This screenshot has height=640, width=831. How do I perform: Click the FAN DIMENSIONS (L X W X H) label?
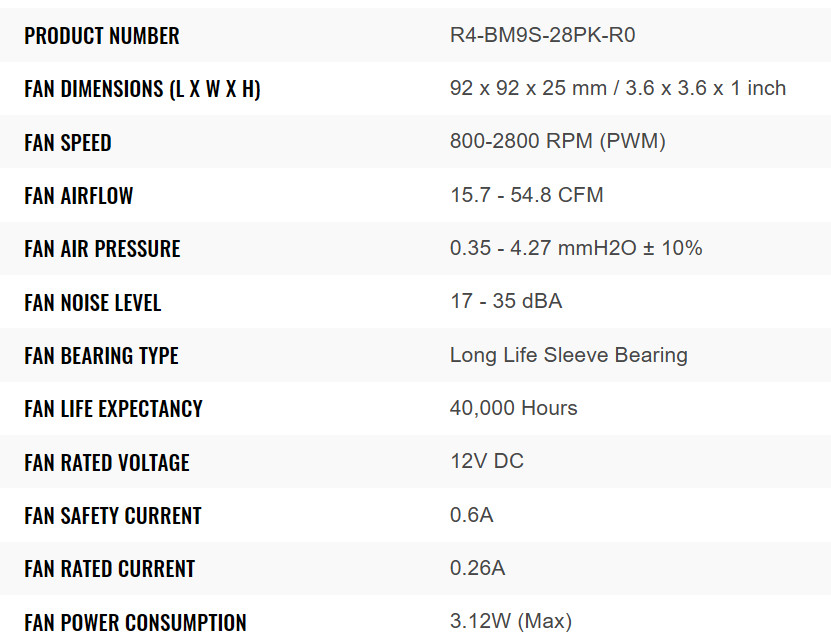point(142,89)
